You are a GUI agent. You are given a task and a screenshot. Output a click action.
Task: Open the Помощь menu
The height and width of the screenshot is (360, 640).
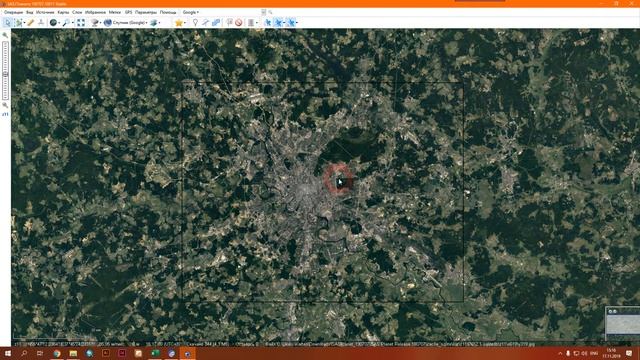[x=168, y=12]
